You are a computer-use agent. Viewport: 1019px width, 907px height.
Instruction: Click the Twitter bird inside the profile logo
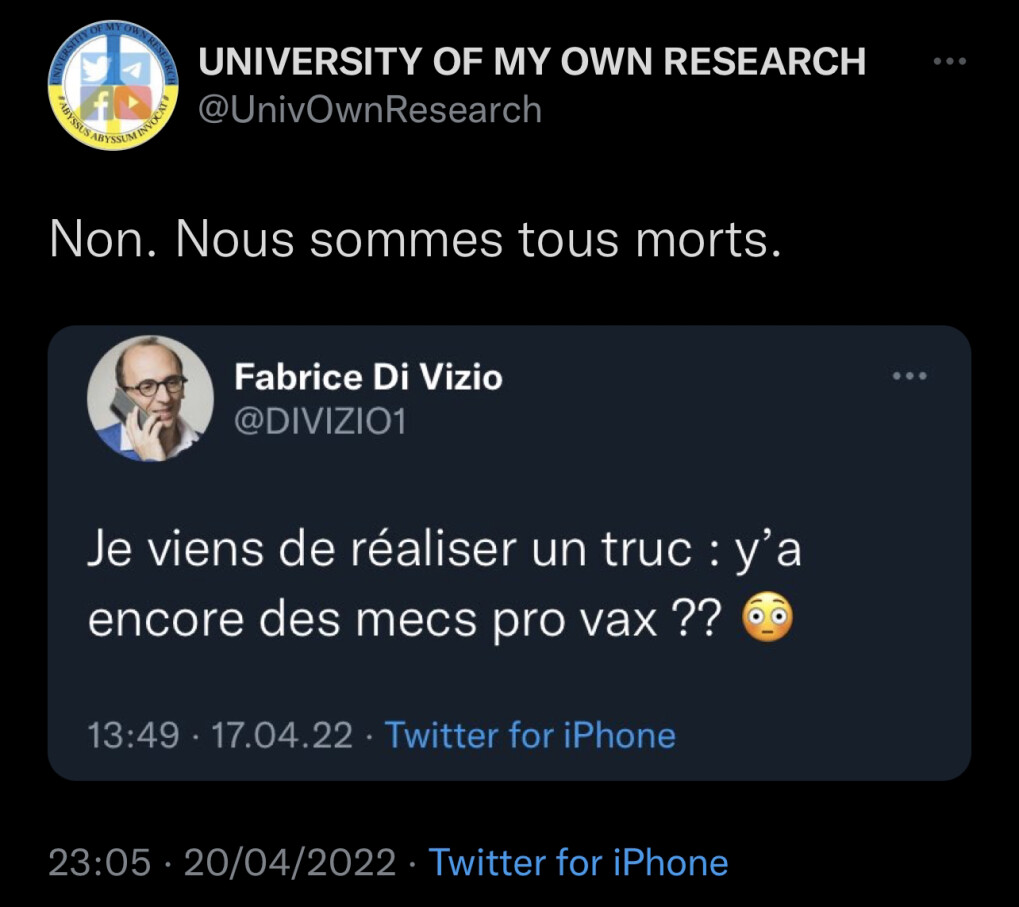(x=95, y=68)
